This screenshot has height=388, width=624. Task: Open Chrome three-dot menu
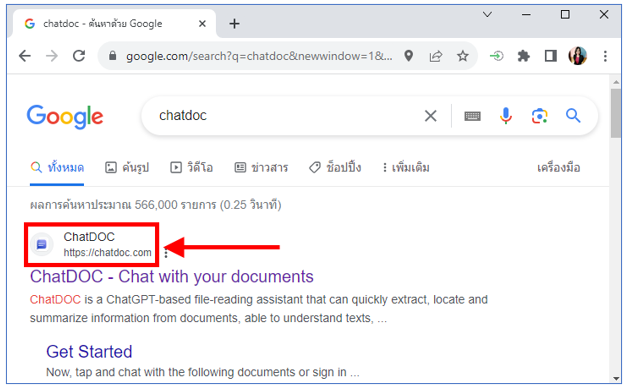coord(605,56)
